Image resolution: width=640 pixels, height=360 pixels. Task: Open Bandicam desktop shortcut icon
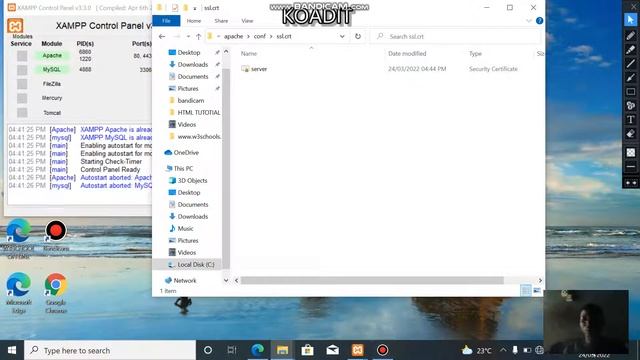[x=56, y=236]
